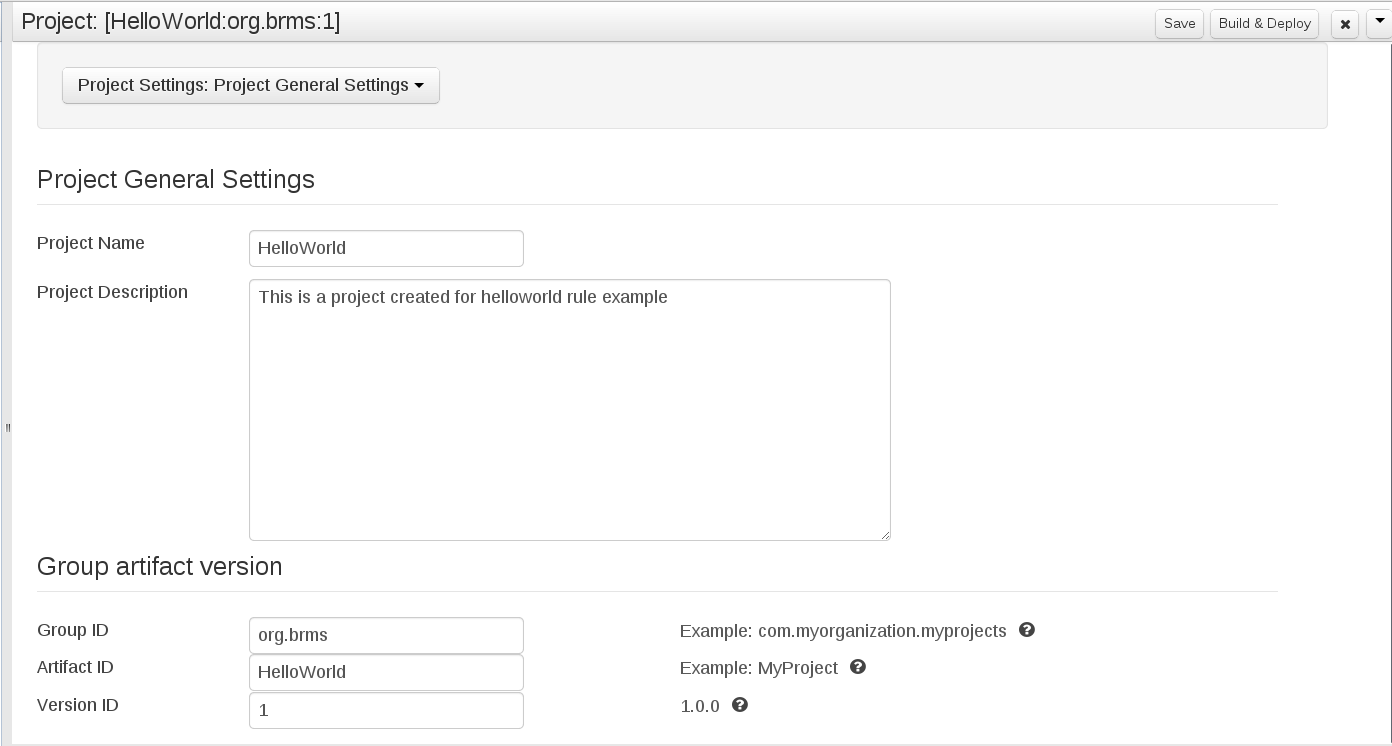Select the Group artifact version heading
Viewport: 1392px width, 746px height.
pos(160,566)
